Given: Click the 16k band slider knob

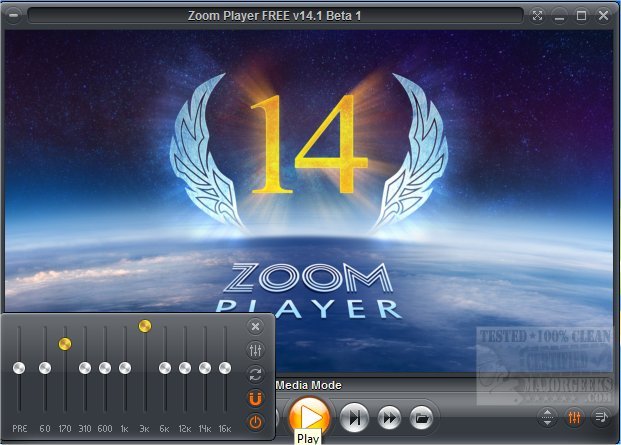Looking at the screenshot, I should click(x=225, y=368).
